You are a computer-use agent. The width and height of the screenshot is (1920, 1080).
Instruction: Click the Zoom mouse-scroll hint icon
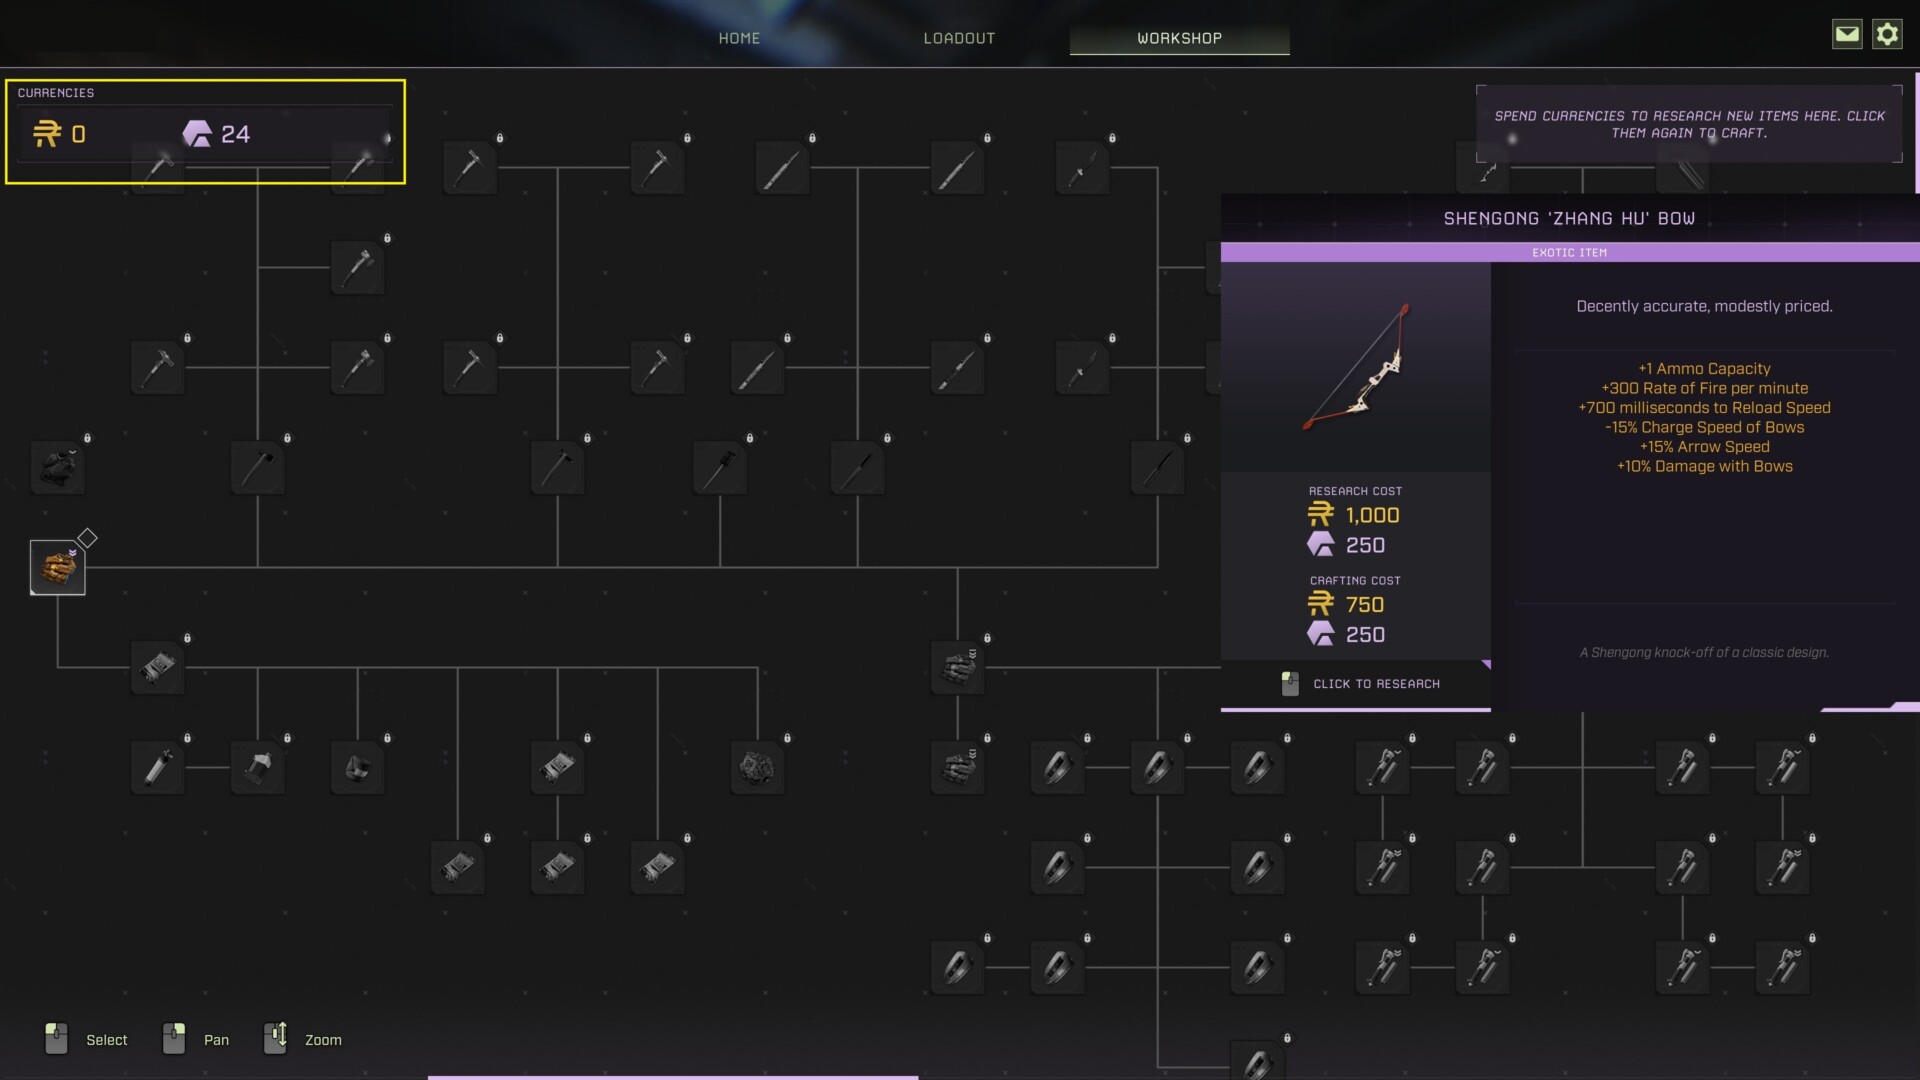pos(275,1038)
